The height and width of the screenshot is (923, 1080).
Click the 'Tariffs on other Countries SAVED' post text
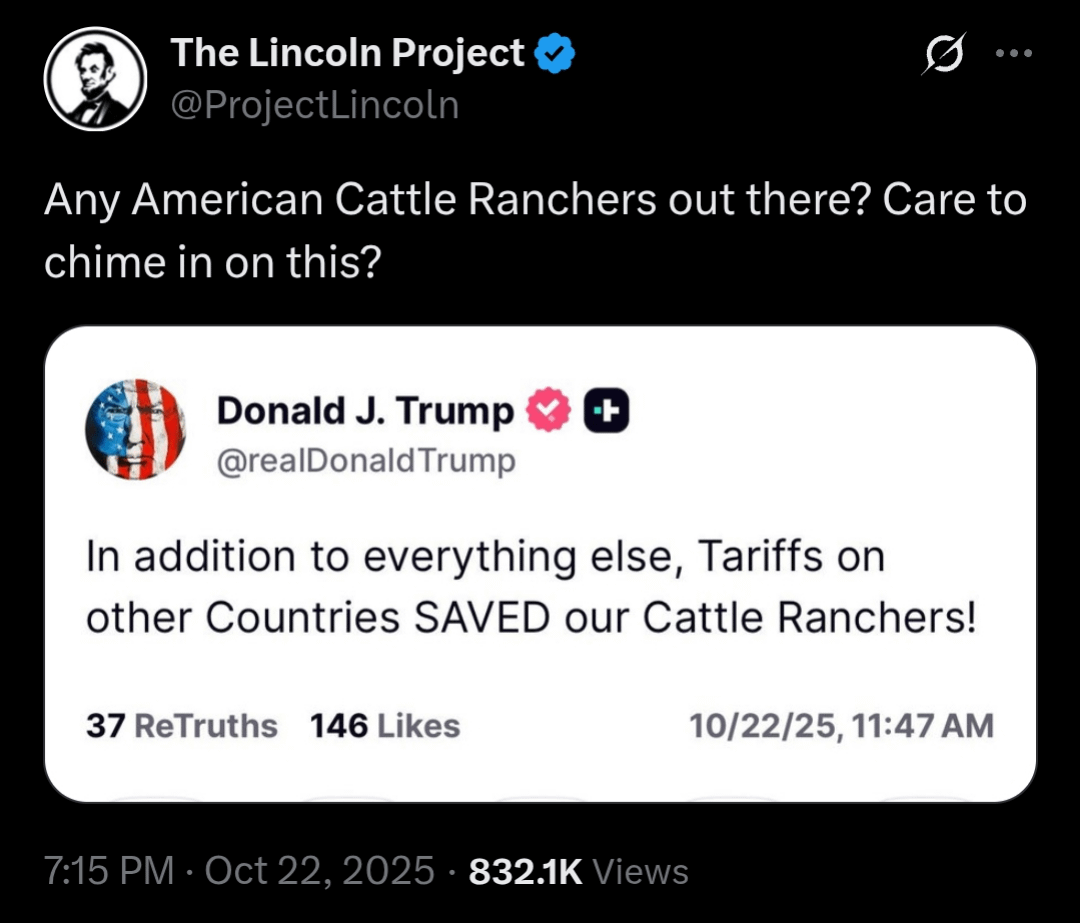(x=530, y=587)
